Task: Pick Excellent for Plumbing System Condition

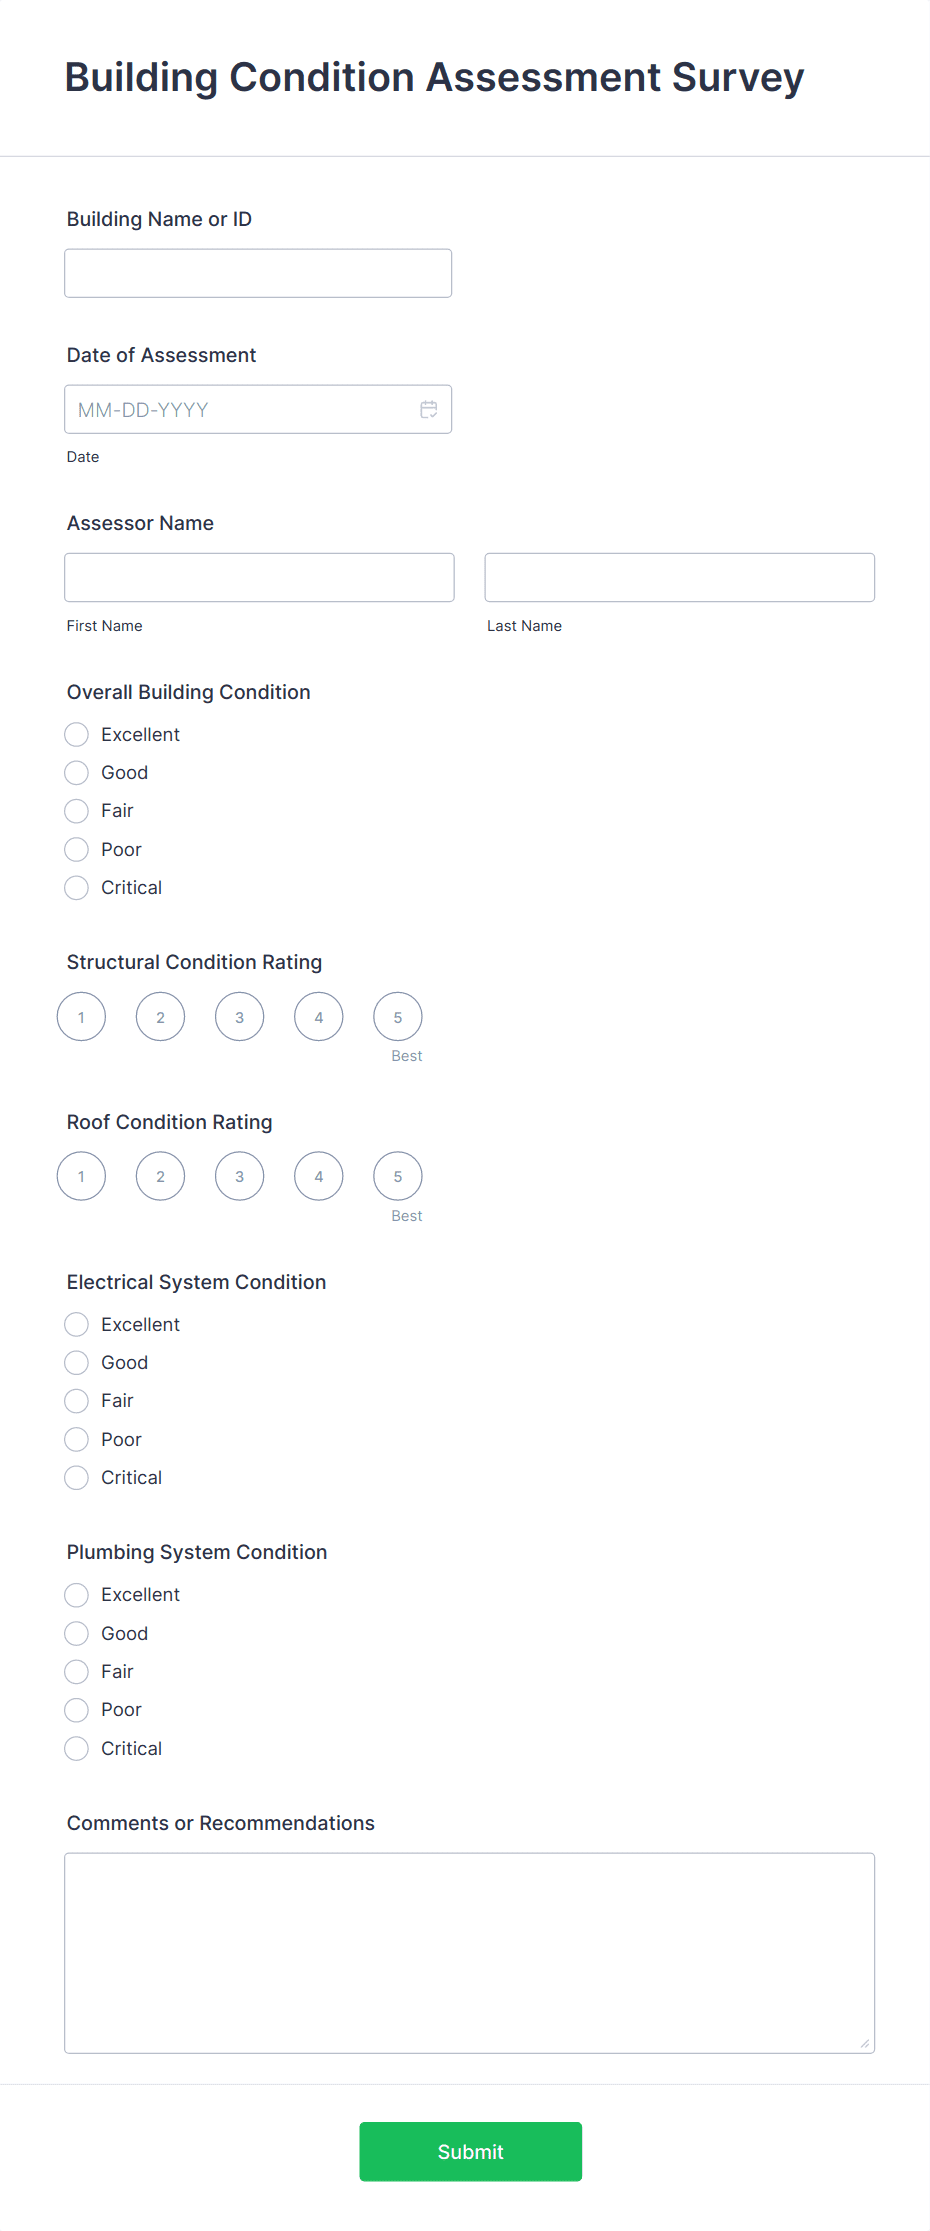Action: 76,1594
